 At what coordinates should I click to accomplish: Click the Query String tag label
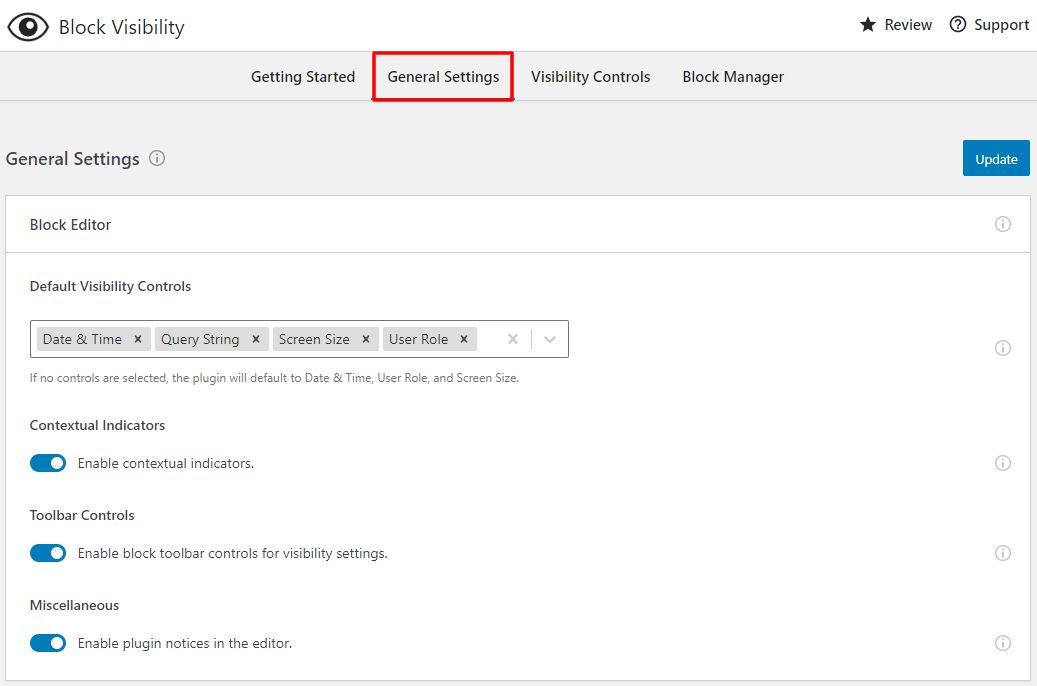[200, 339]
